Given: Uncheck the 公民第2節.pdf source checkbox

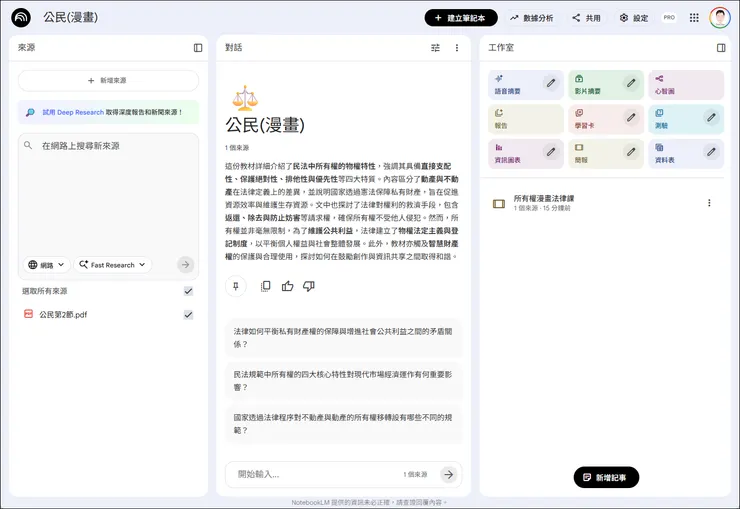Looking at the screenshot, I should tap(188, 315).
